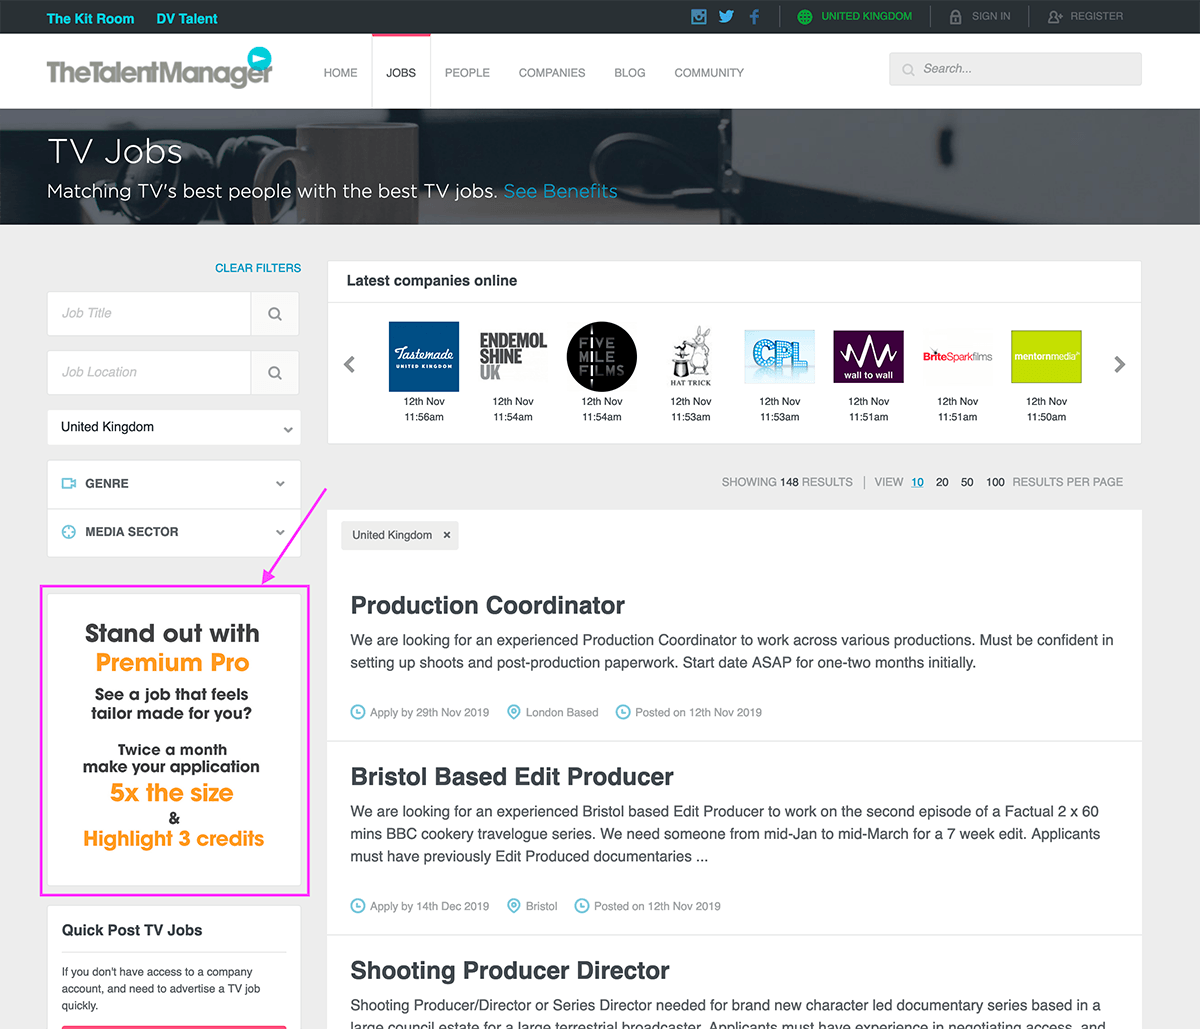
Task: Go to the People tab
Action: (467, 73)
